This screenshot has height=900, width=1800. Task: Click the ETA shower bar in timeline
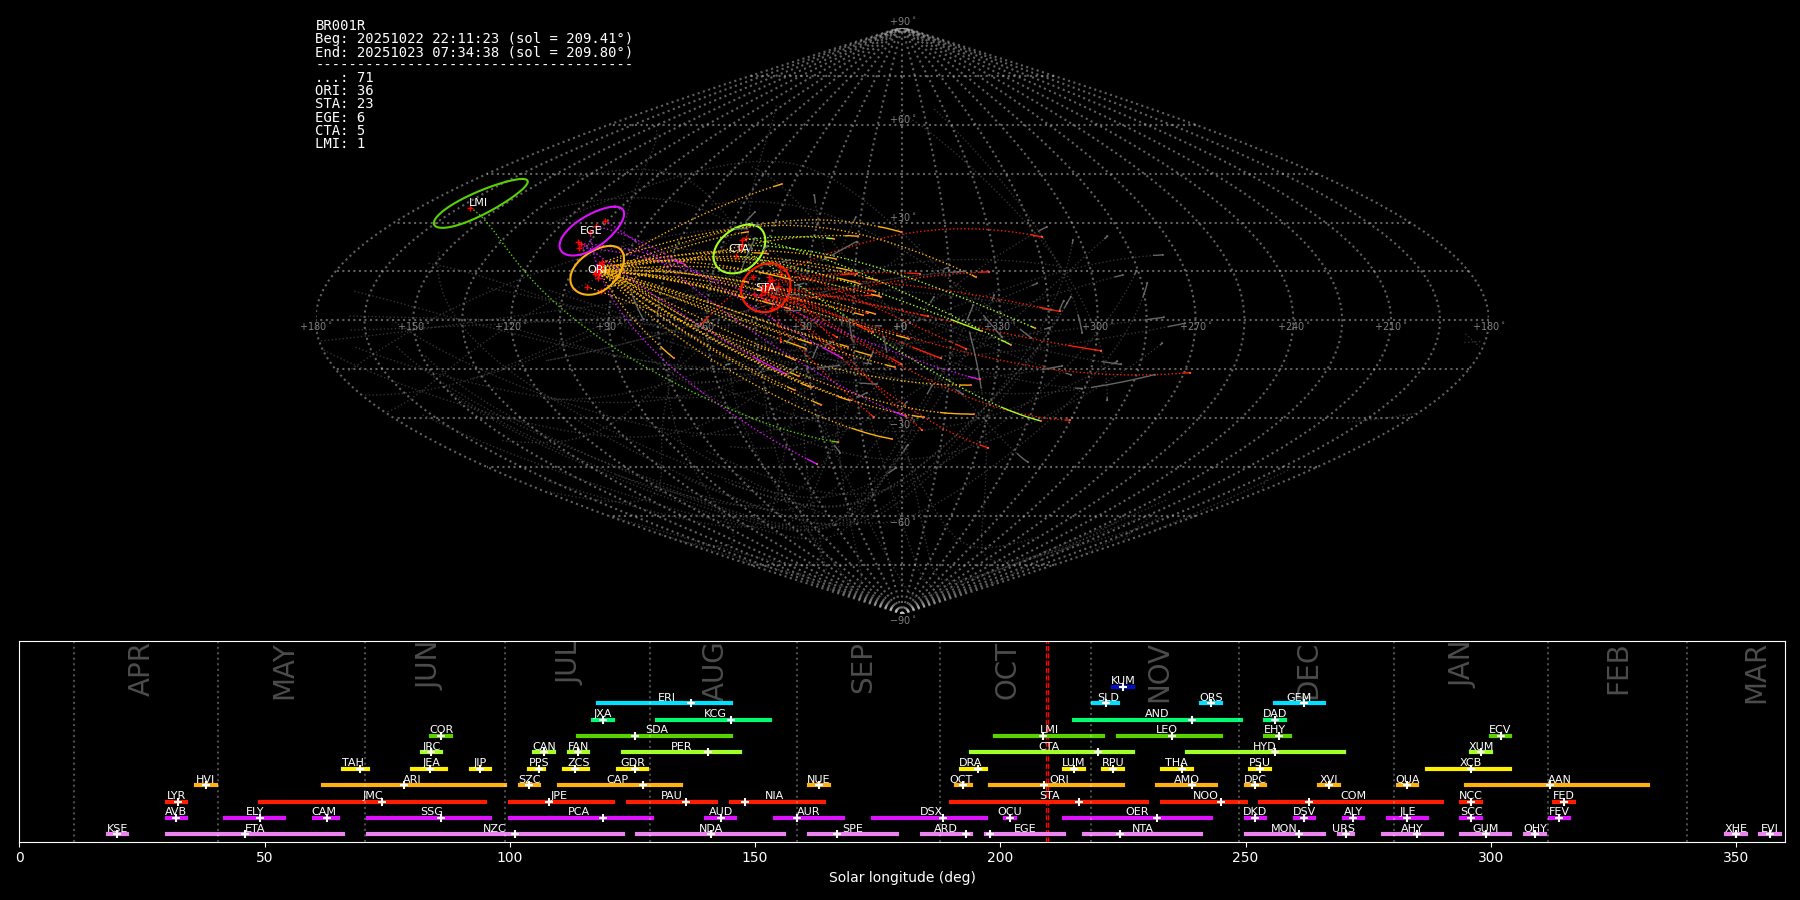(255, 834)
